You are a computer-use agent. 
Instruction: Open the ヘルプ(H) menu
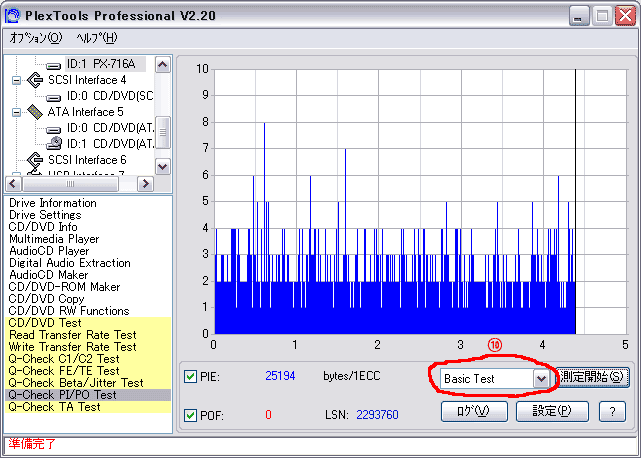coord(97,38)
